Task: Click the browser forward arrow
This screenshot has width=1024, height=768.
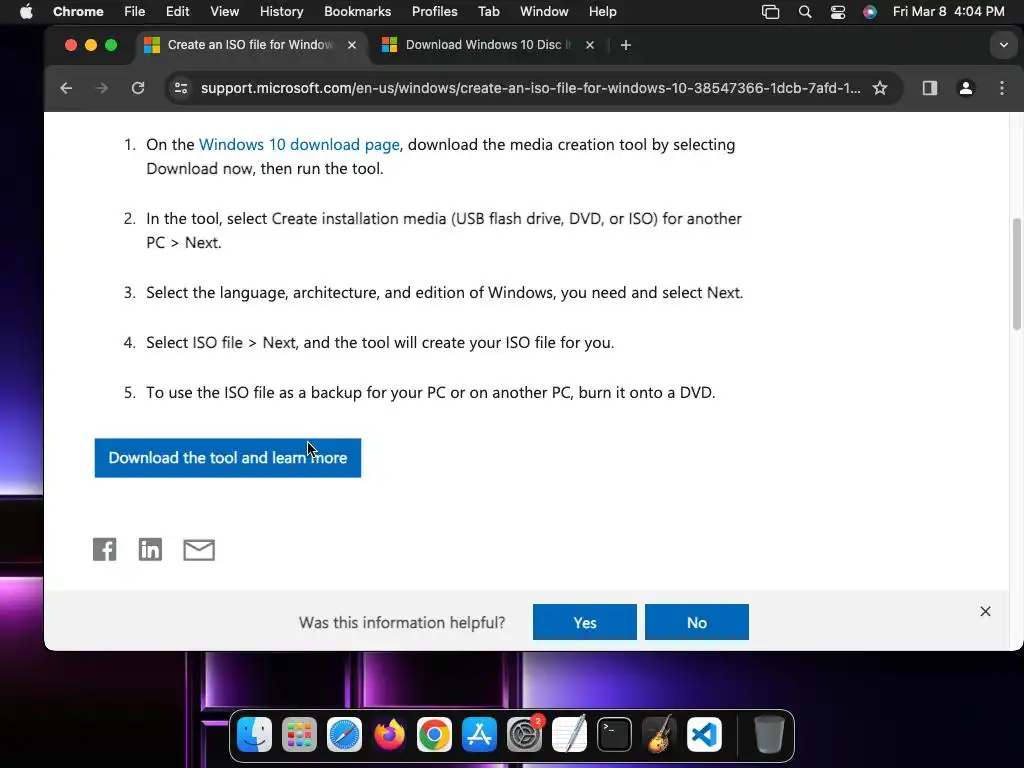Action: click(x=101, y=88)
